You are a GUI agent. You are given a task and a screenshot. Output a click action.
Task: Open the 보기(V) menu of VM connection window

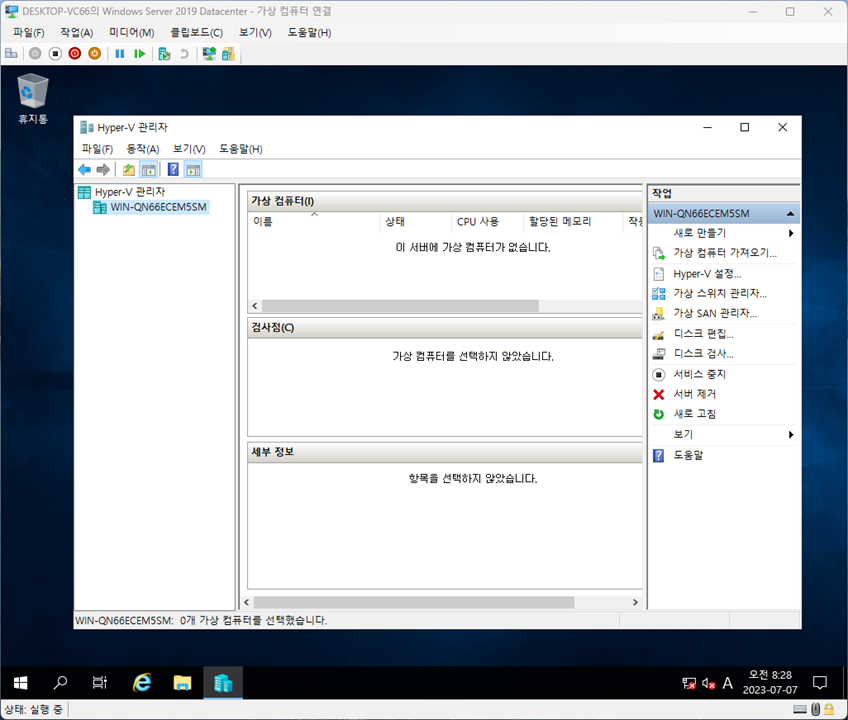pyautogui.click(x=255, y=32)
